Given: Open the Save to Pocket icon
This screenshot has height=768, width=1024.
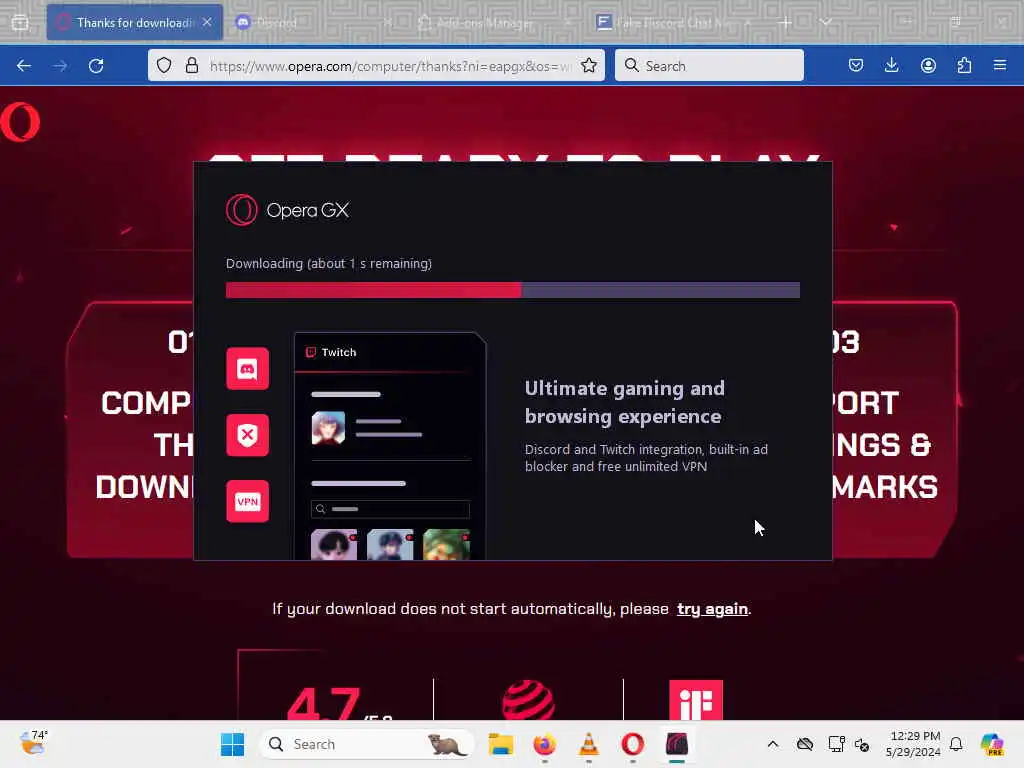Looking at the screenshot, I should click(856, 65).
